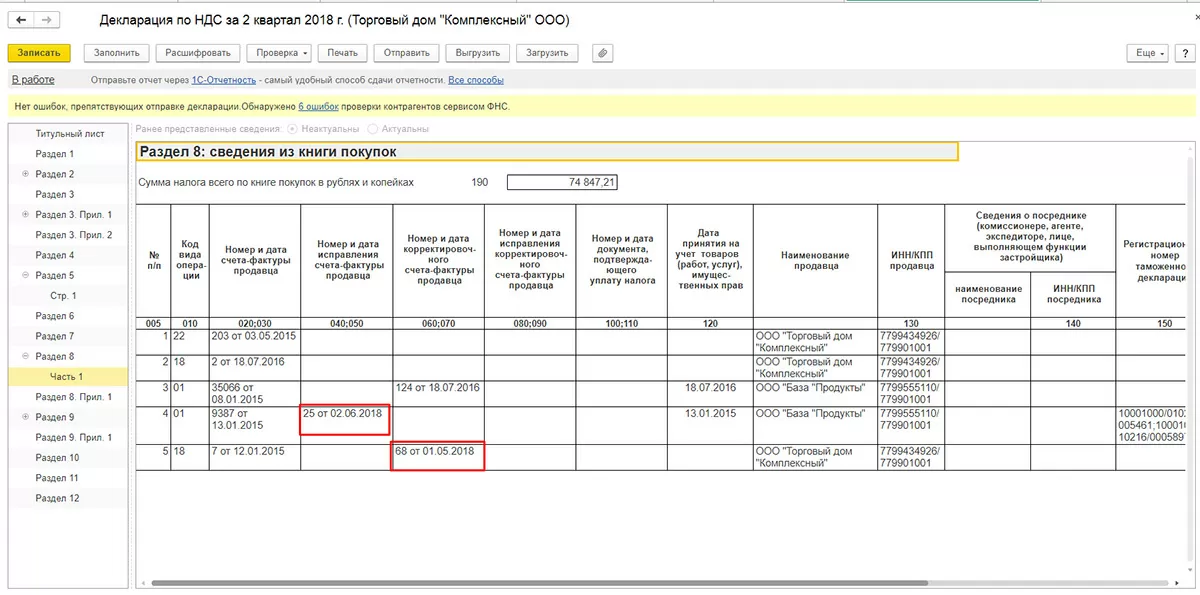
Task: Open attached files via paperclip icon
Action: pyautogui.click(x=602, y=53)
